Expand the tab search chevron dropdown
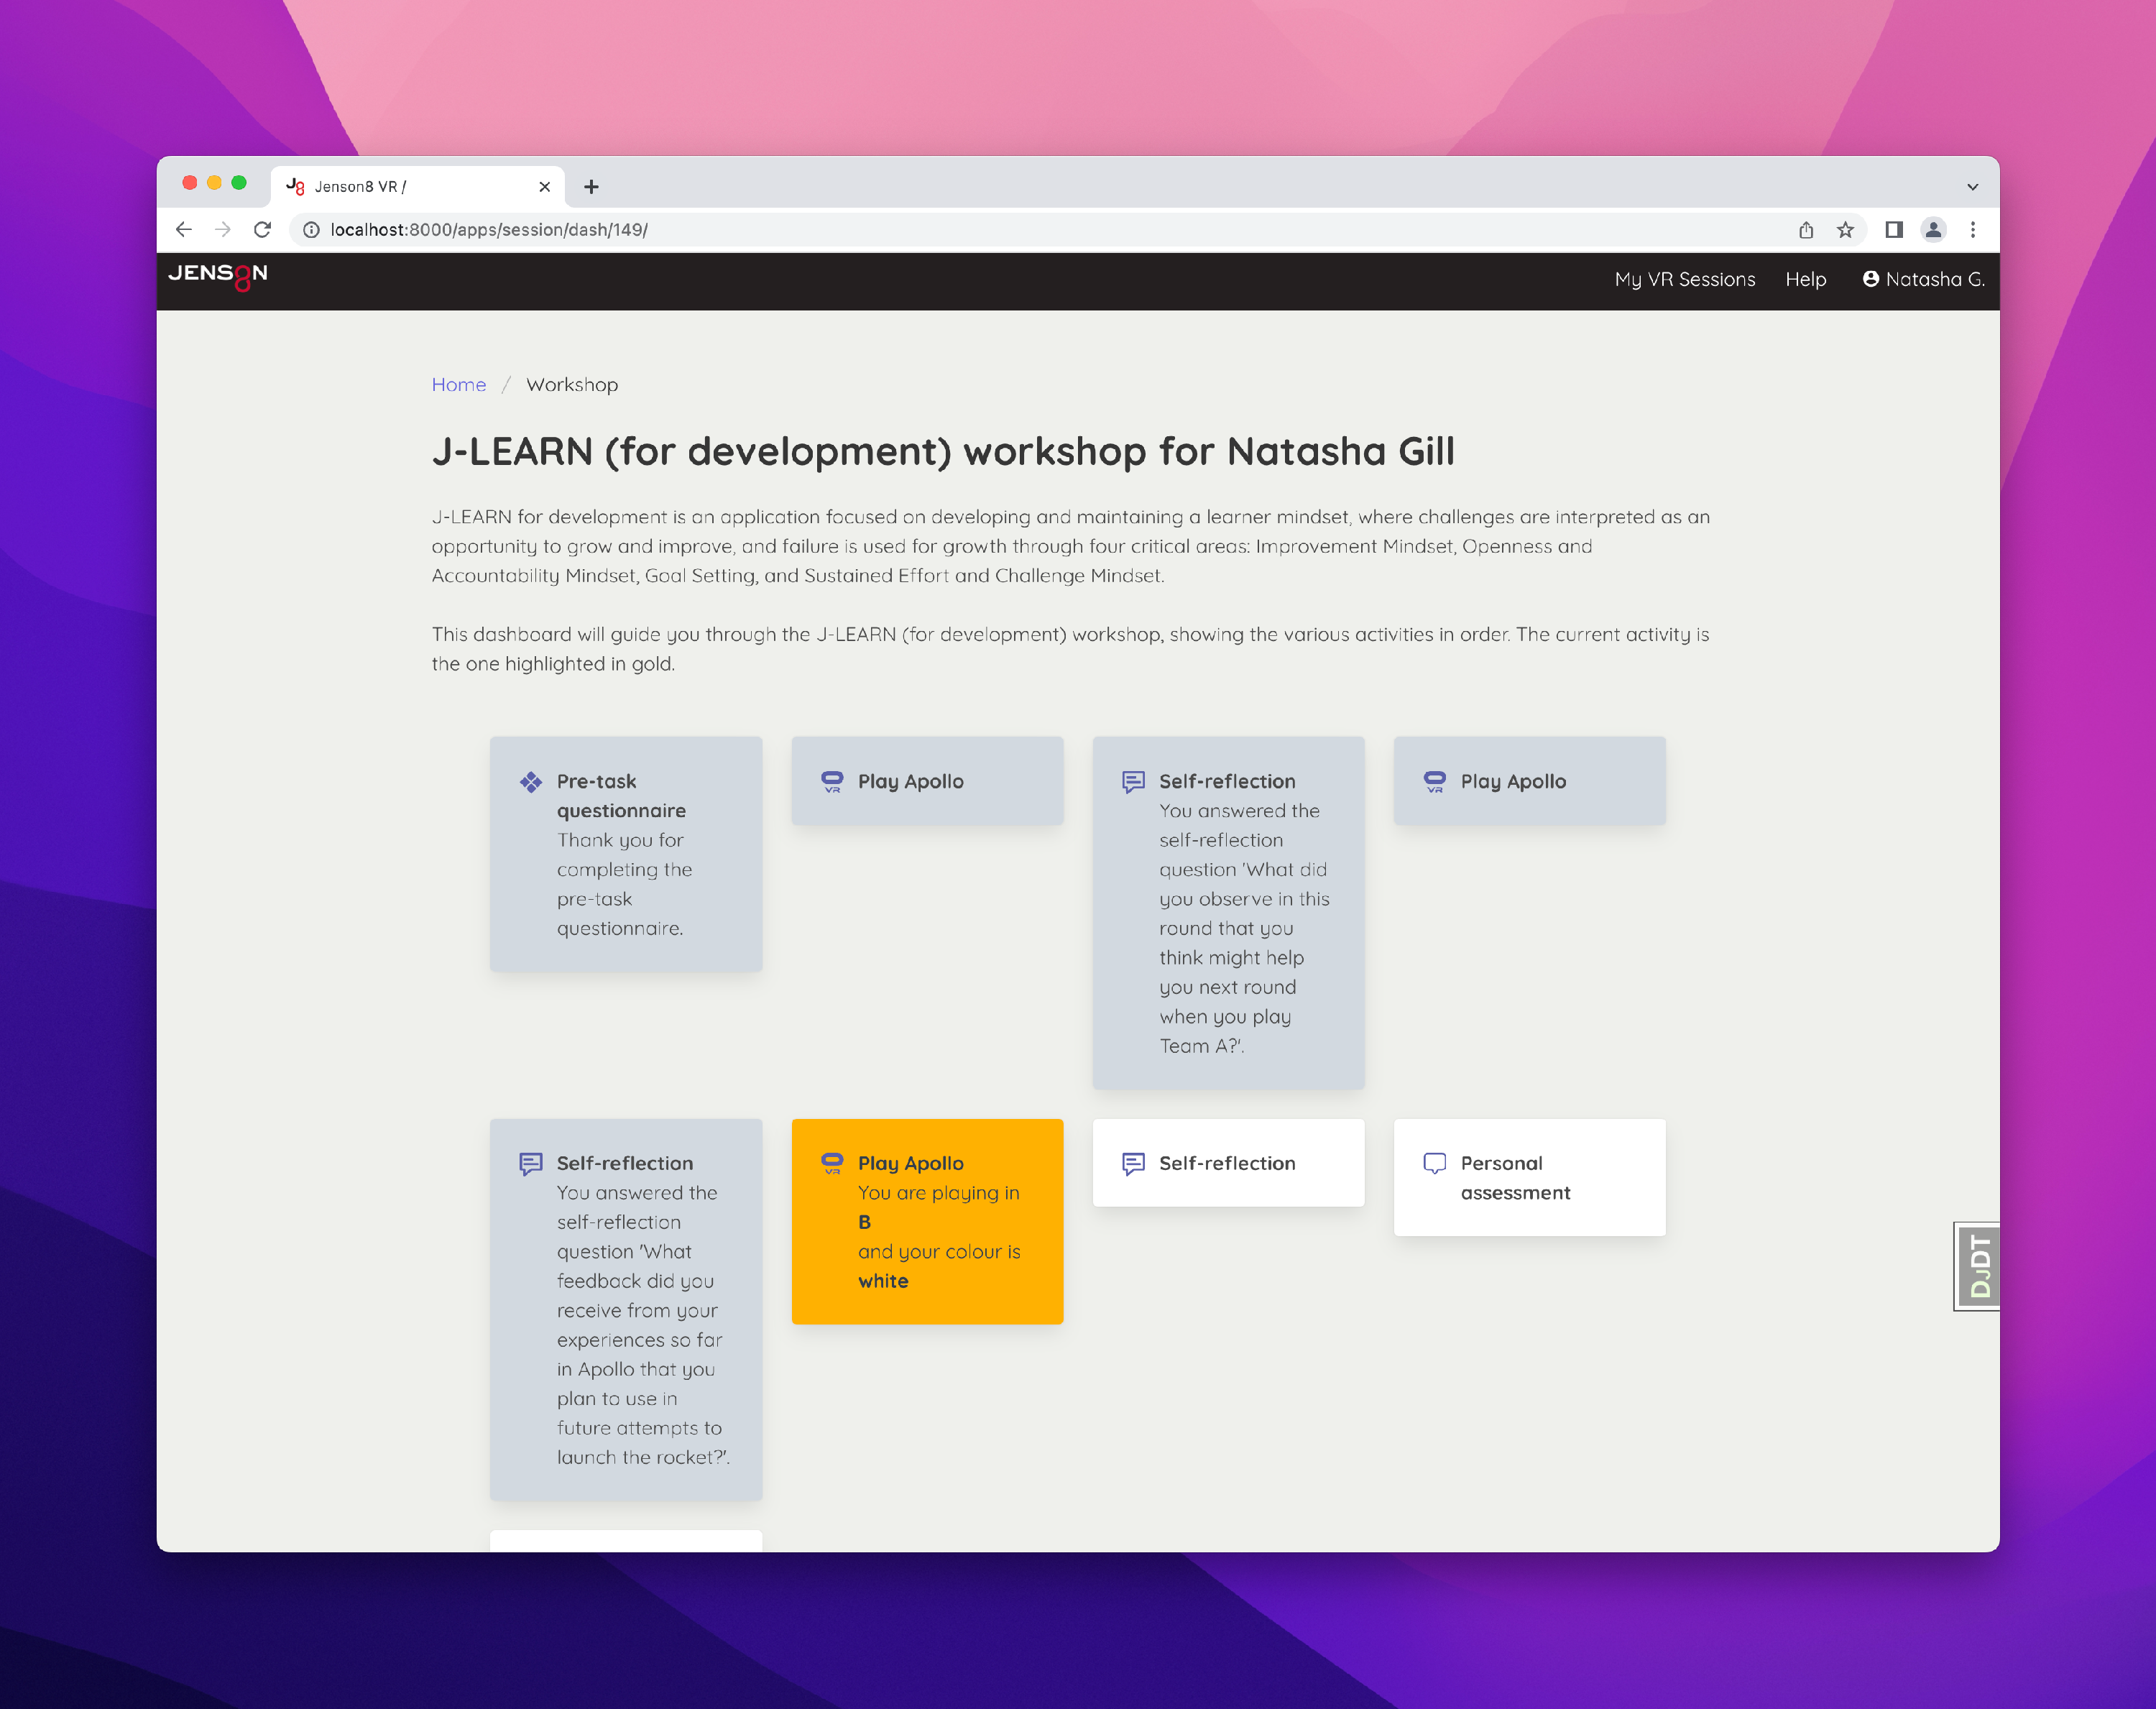The height and width of the screenshot is (1709, 2156). point(1972,187)
